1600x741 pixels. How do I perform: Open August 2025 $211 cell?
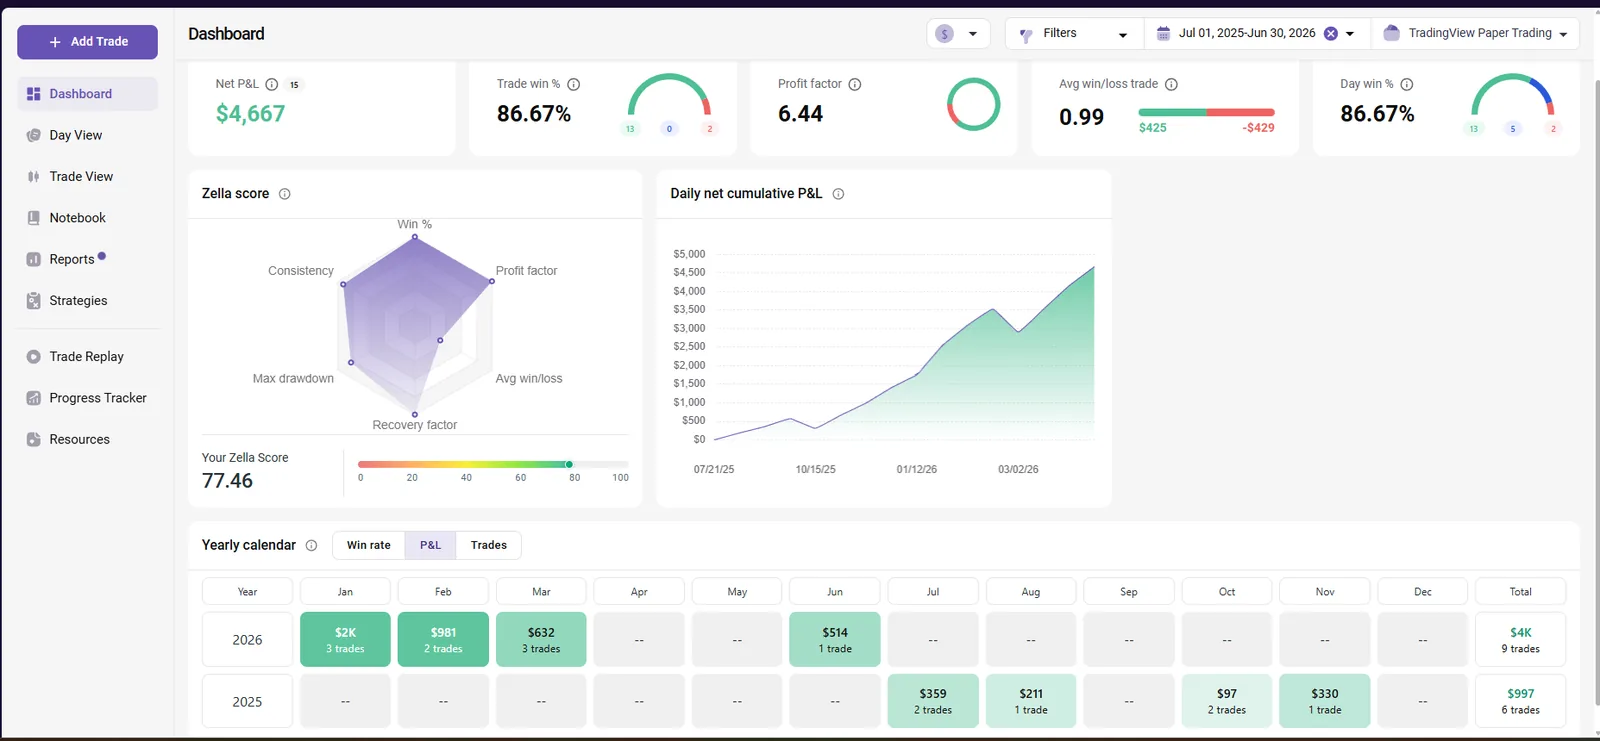[1031, 701]
